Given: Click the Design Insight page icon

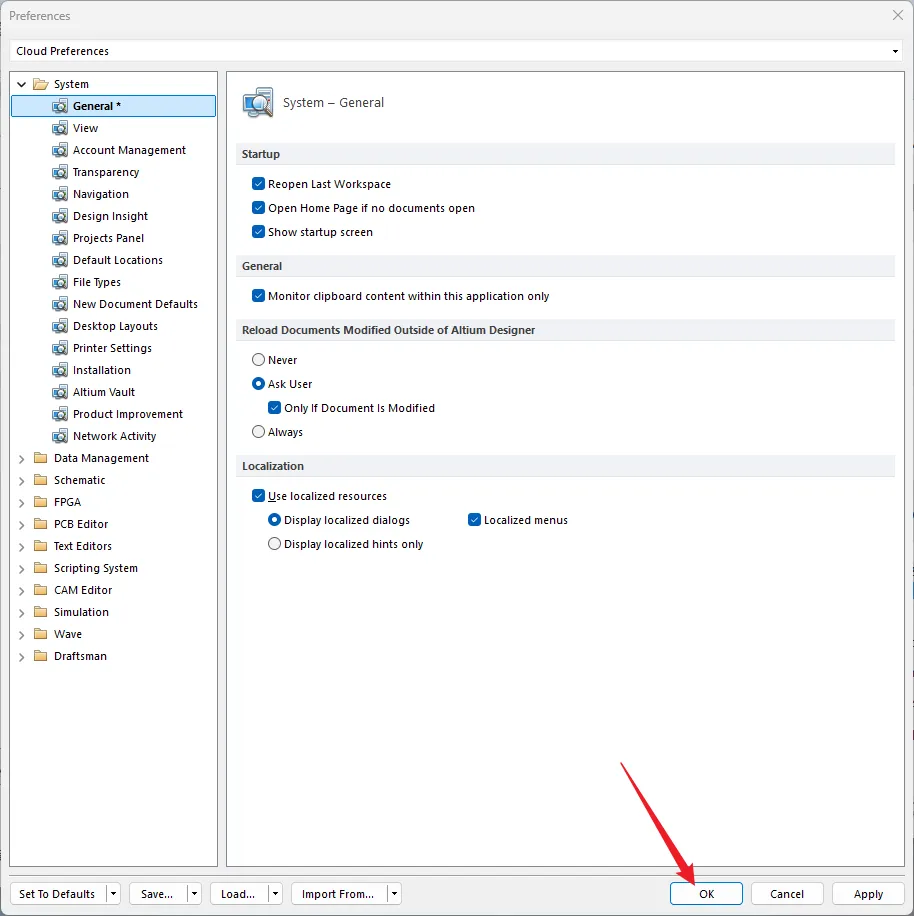Looking at the screenshot, I should click(x=60, y=216).
